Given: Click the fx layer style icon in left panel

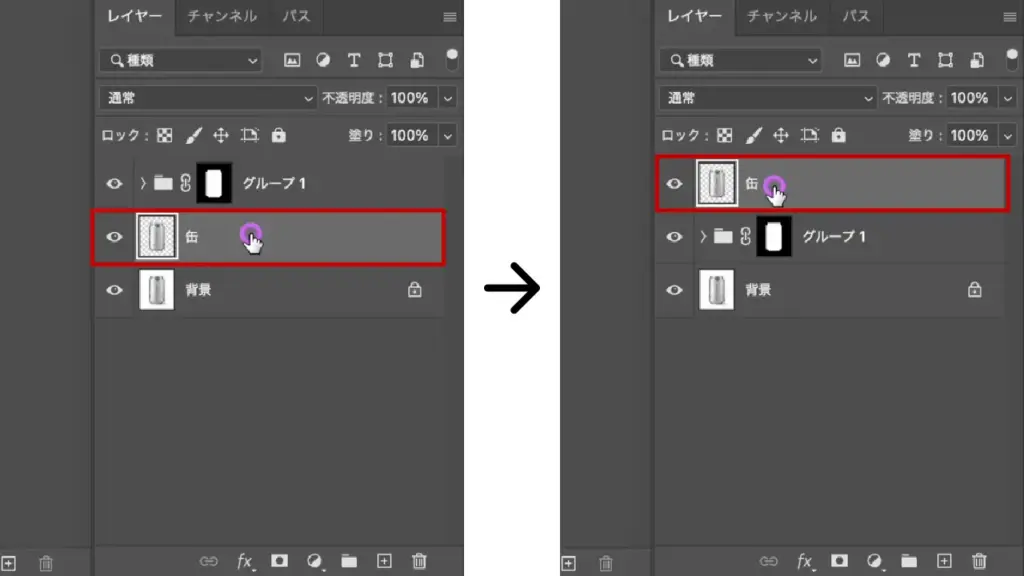Looking at the screenshot, I should [245, 561].
